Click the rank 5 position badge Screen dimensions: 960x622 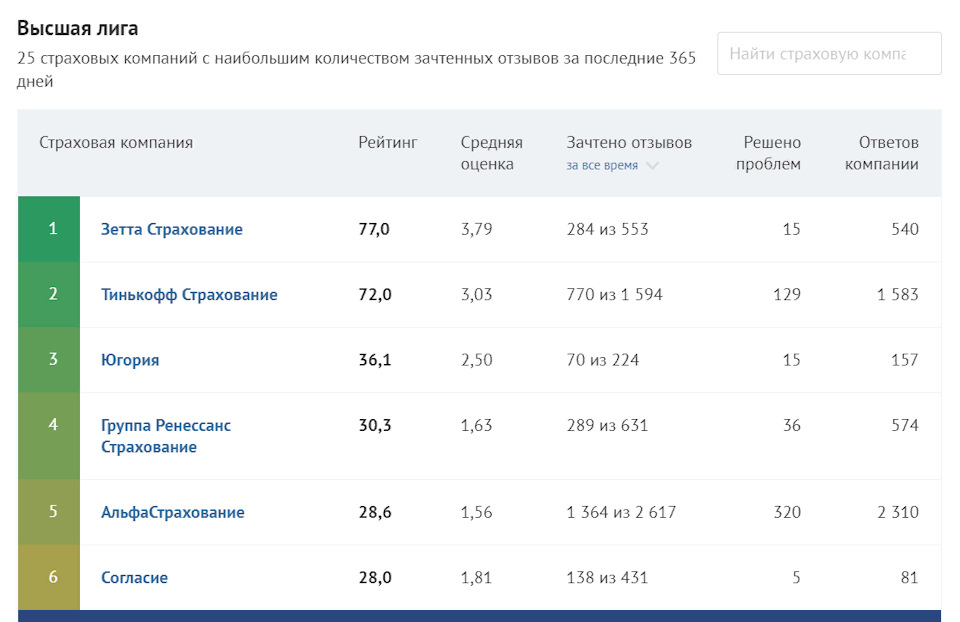53,512
